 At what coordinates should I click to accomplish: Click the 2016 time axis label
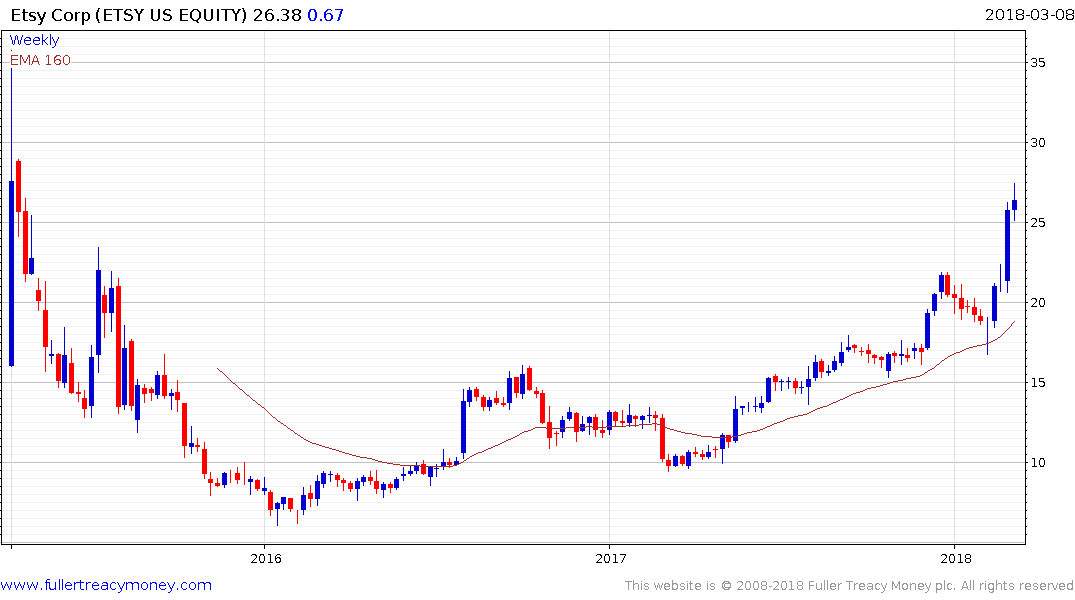(x=266, y=558)
